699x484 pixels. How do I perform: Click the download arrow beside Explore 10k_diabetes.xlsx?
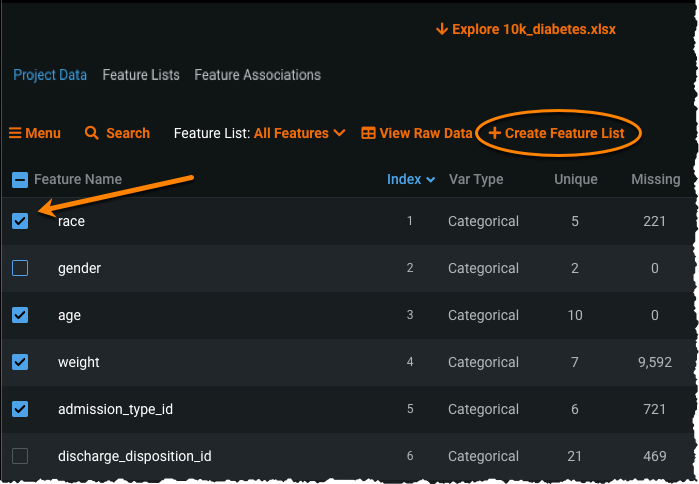441,29
